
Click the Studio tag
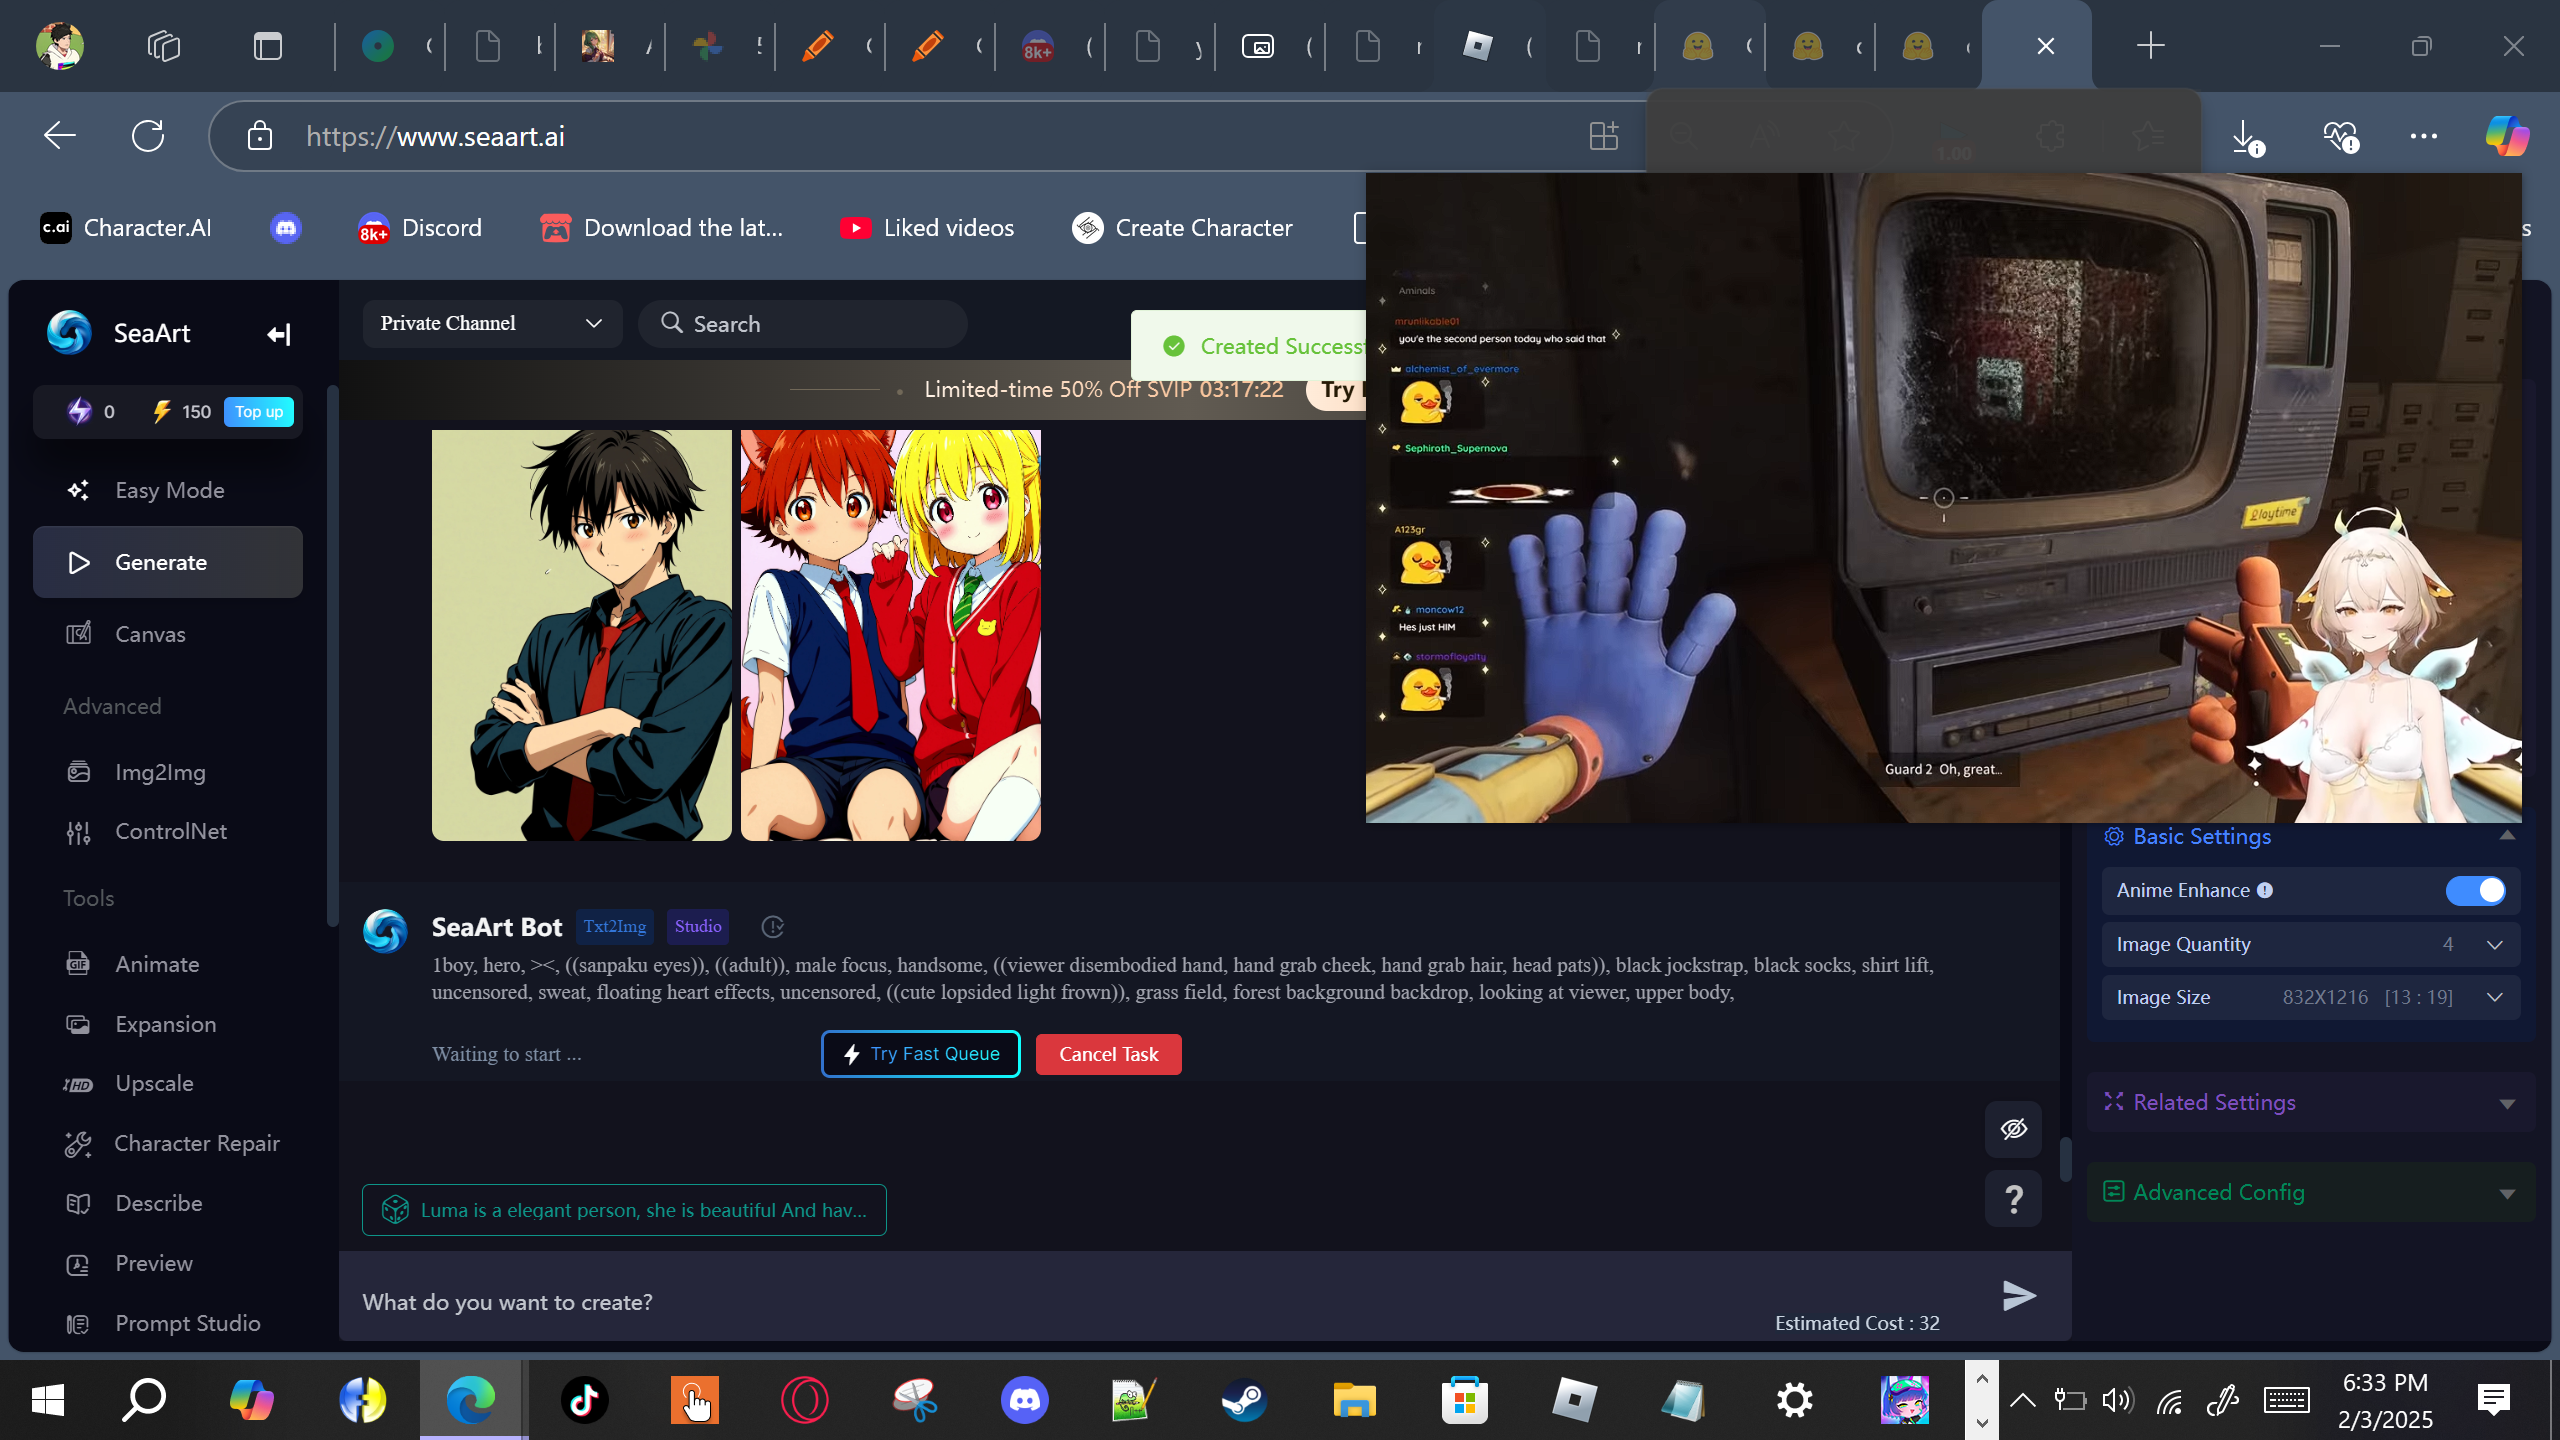click(x=698, y=927)
